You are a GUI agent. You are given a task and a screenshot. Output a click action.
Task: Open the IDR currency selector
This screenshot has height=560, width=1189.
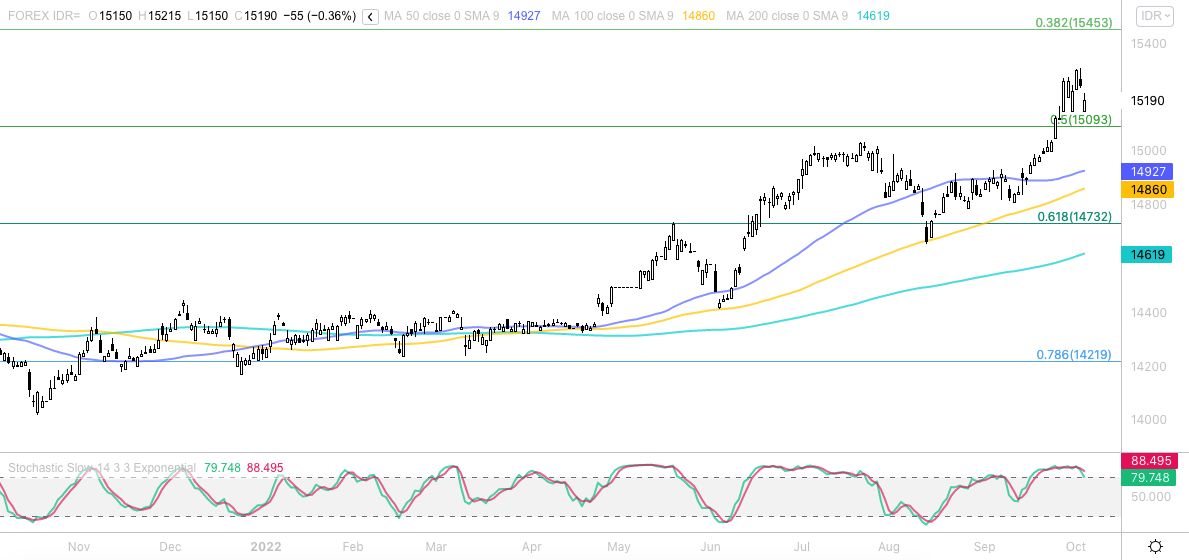click(x=1155, y=16)
